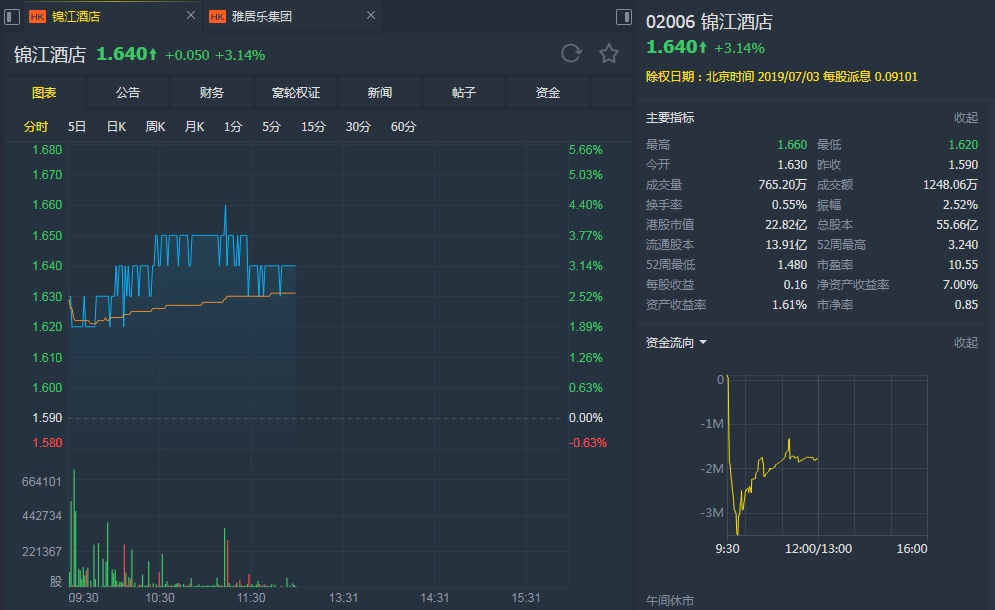Switch chart to 60分 interval
This screenshot has height=610, width=995.
[403, 127]
